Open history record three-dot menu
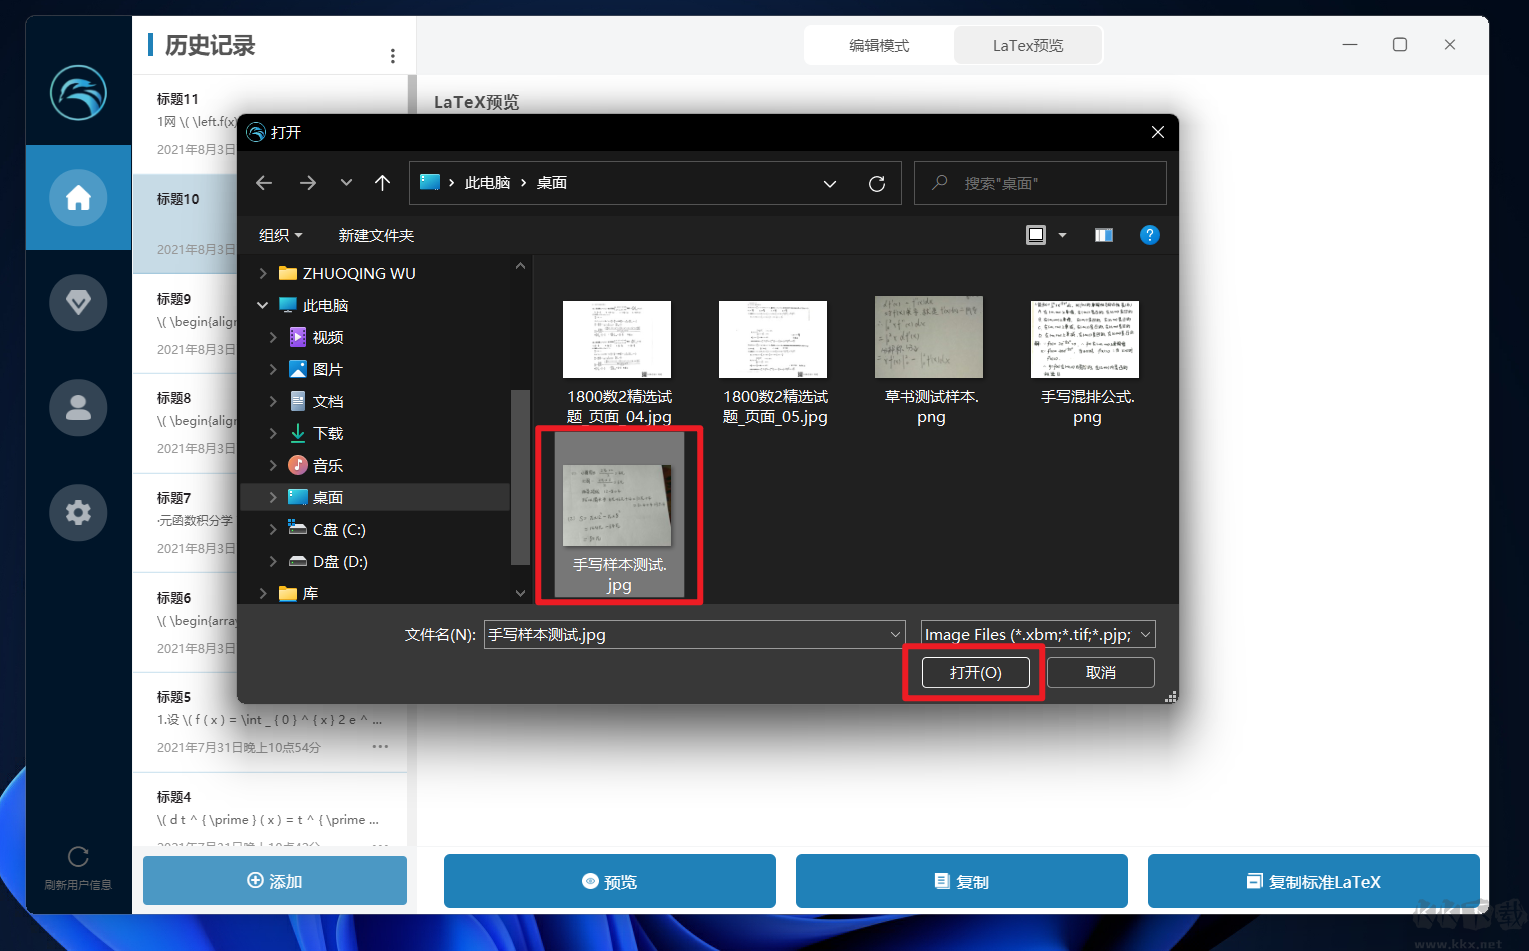1529x951 pixels. [x=392, y=56]
